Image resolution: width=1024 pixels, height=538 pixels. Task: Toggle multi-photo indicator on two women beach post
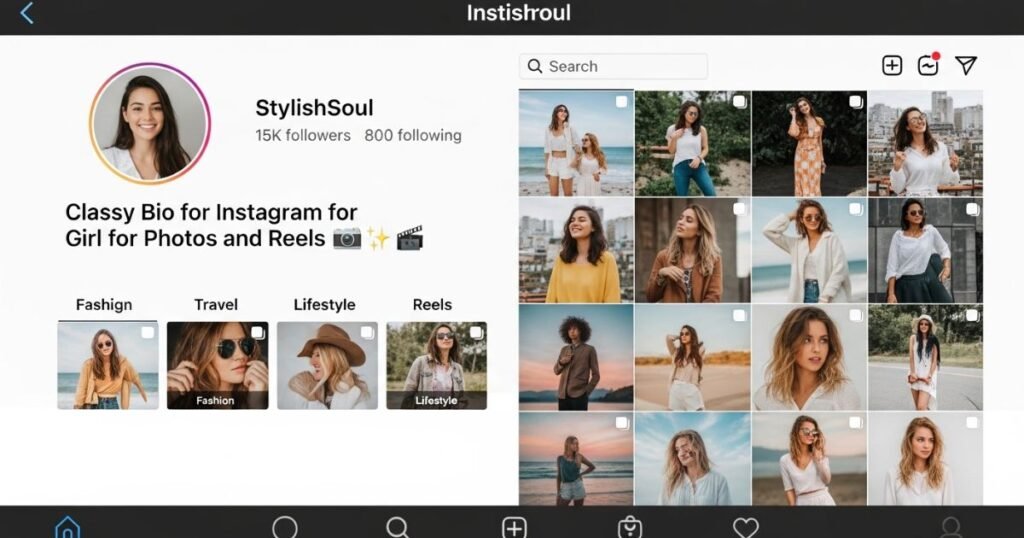coord(622,102)
